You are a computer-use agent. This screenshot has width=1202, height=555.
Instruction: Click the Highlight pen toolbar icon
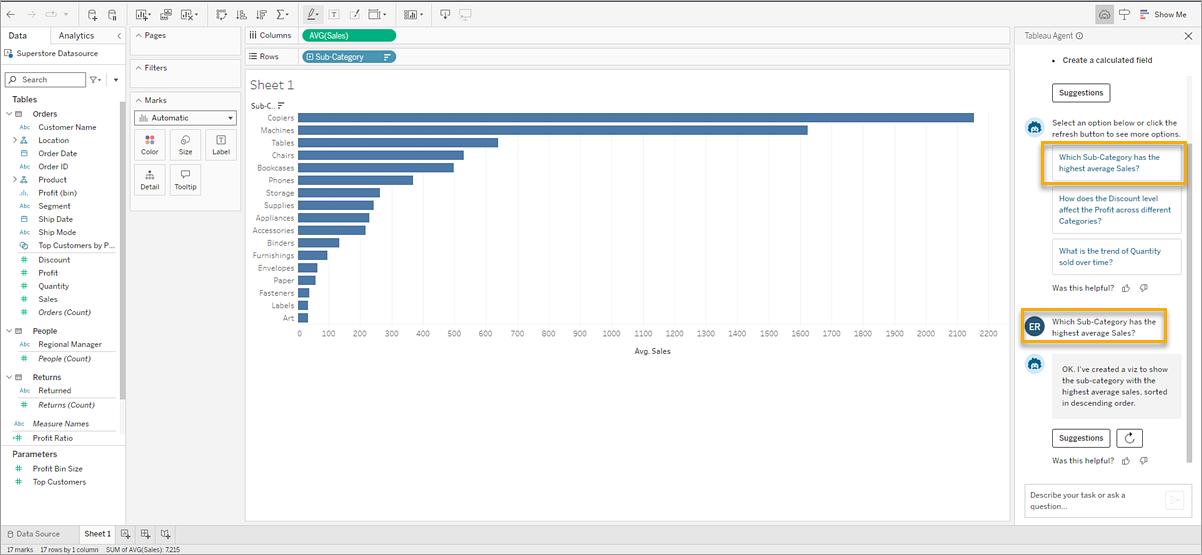313,15
